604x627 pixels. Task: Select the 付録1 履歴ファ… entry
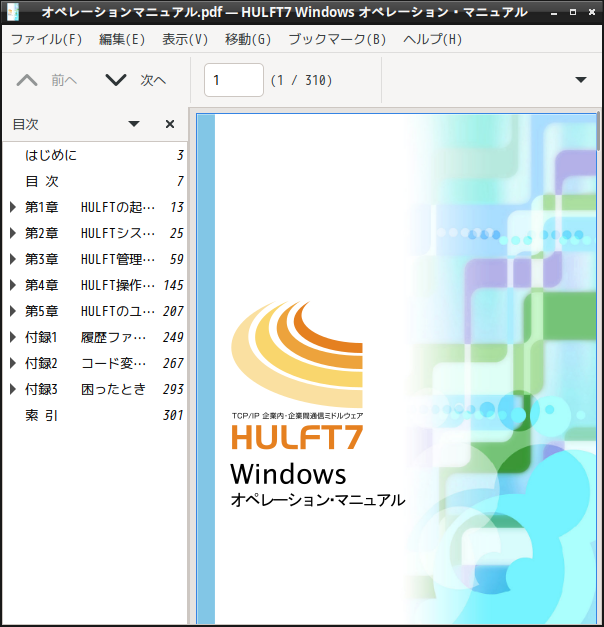(95, 337)
